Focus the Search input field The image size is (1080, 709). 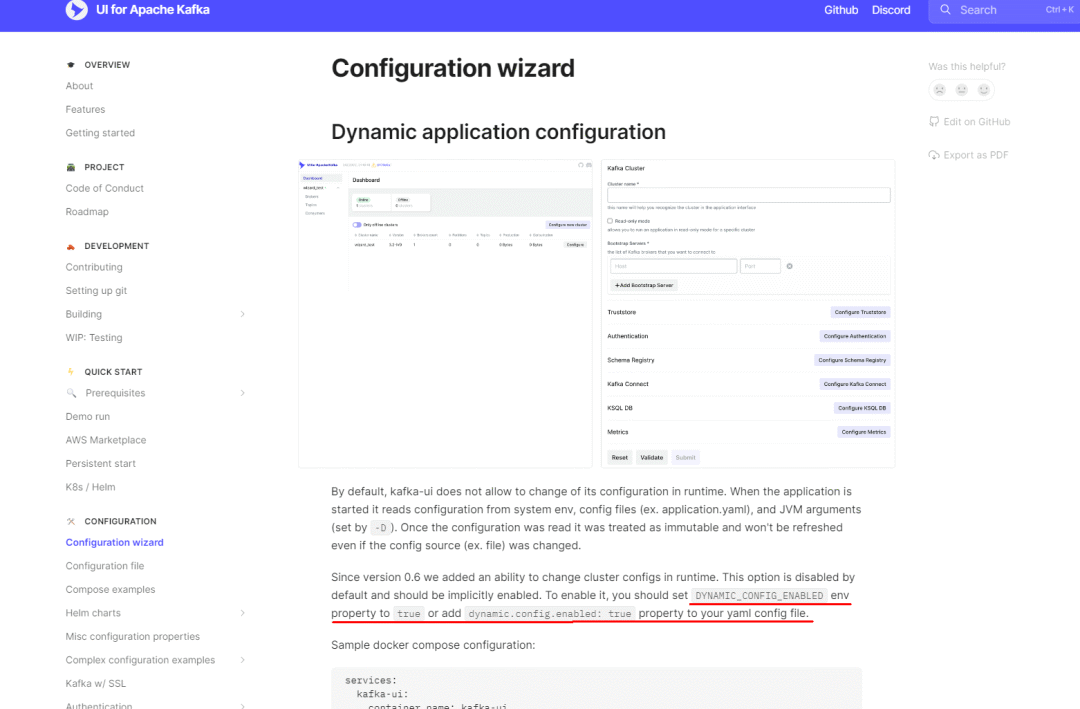pyautogui.click(x=1004, y=10)
